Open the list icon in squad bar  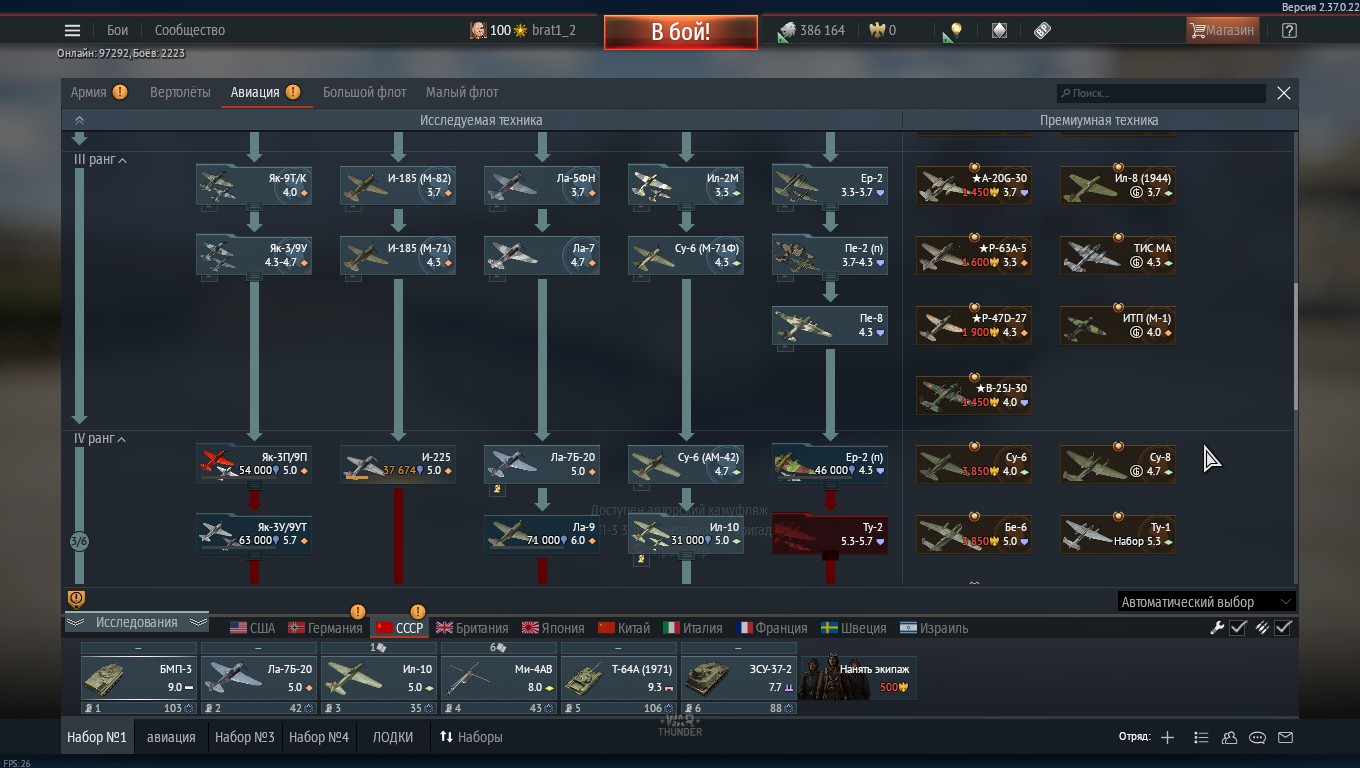click(x=1201, y=737)
